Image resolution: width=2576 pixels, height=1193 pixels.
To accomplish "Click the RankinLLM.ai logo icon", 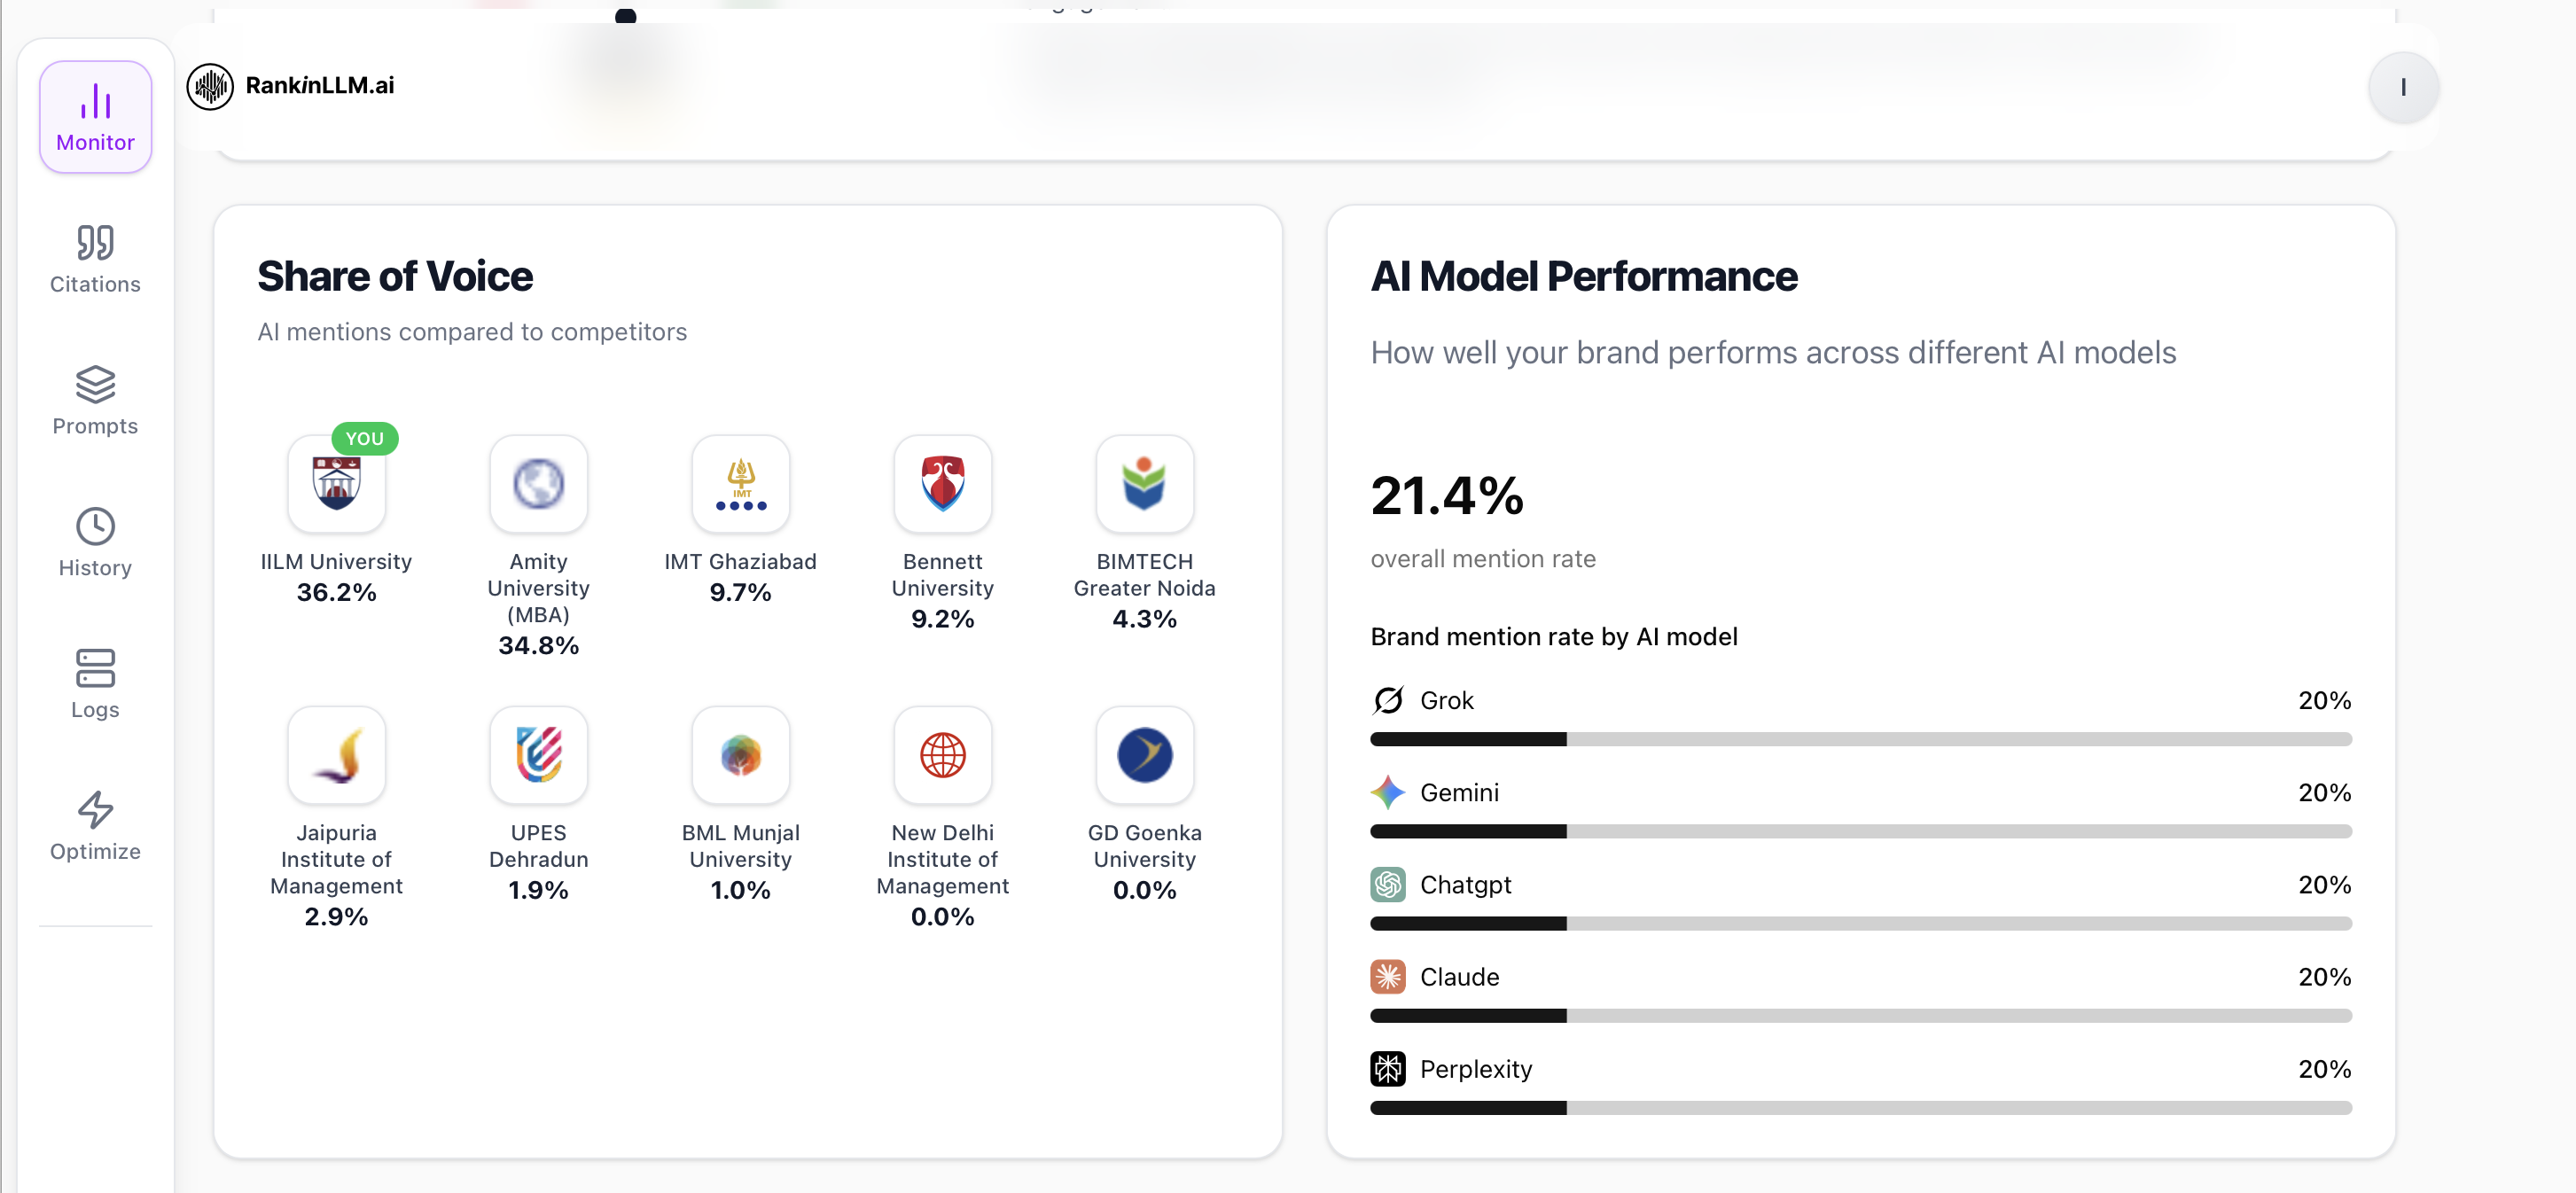I will (x=210, y=86).
